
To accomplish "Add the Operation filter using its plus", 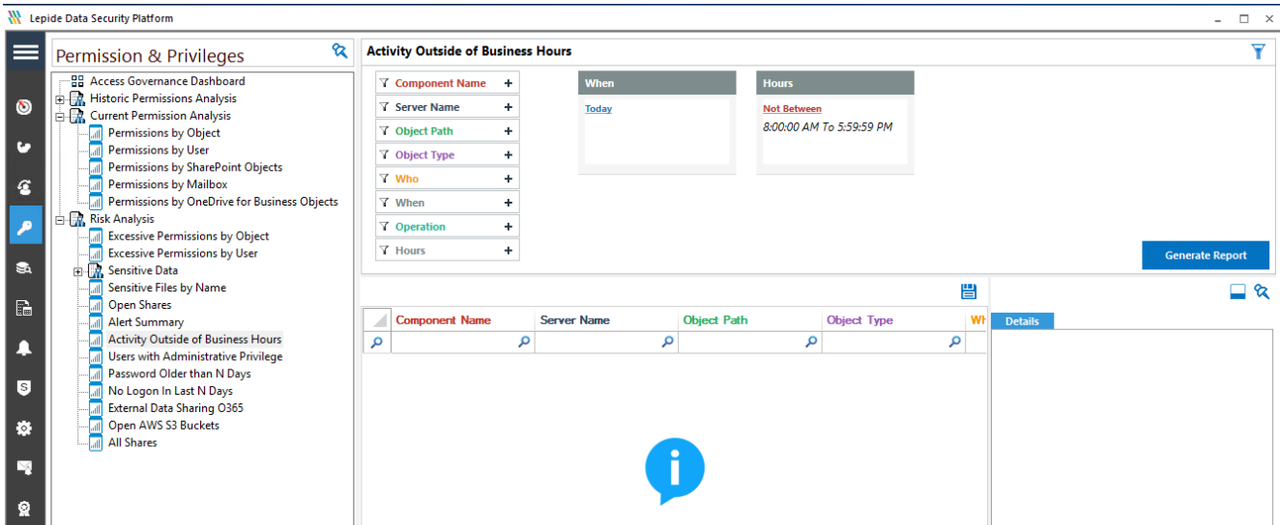I will pyautogui.click(x=508, y=227).
